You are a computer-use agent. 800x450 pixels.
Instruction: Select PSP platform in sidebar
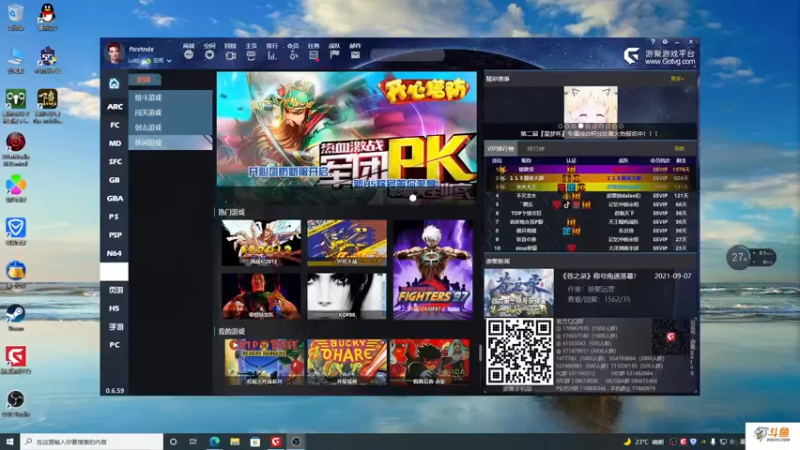point(115,235)
